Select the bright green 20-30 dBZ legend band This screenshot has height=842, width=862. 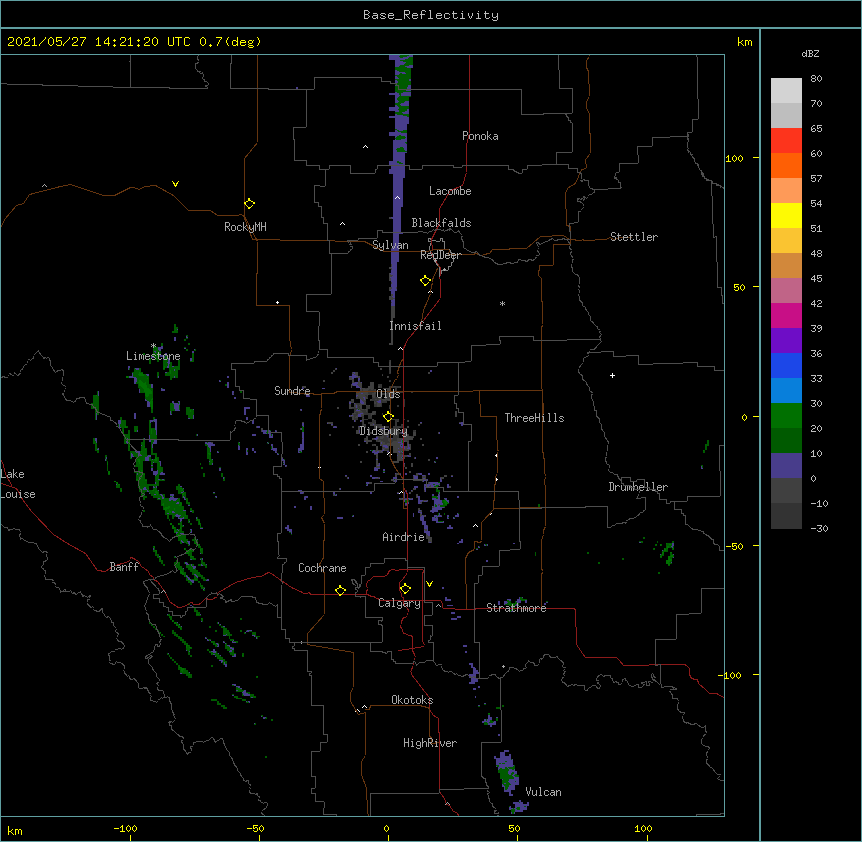tap(786, 416)
